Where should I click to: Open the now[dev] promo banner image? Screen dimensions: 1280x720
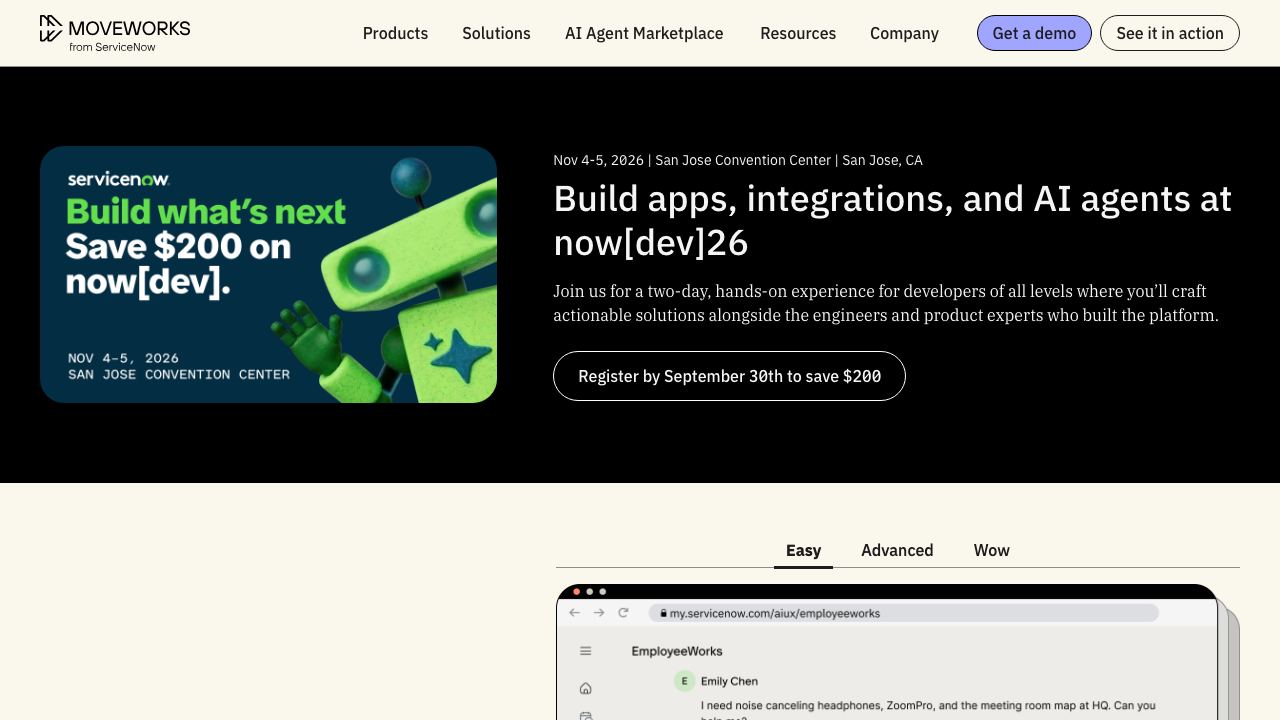pos(268,275)
